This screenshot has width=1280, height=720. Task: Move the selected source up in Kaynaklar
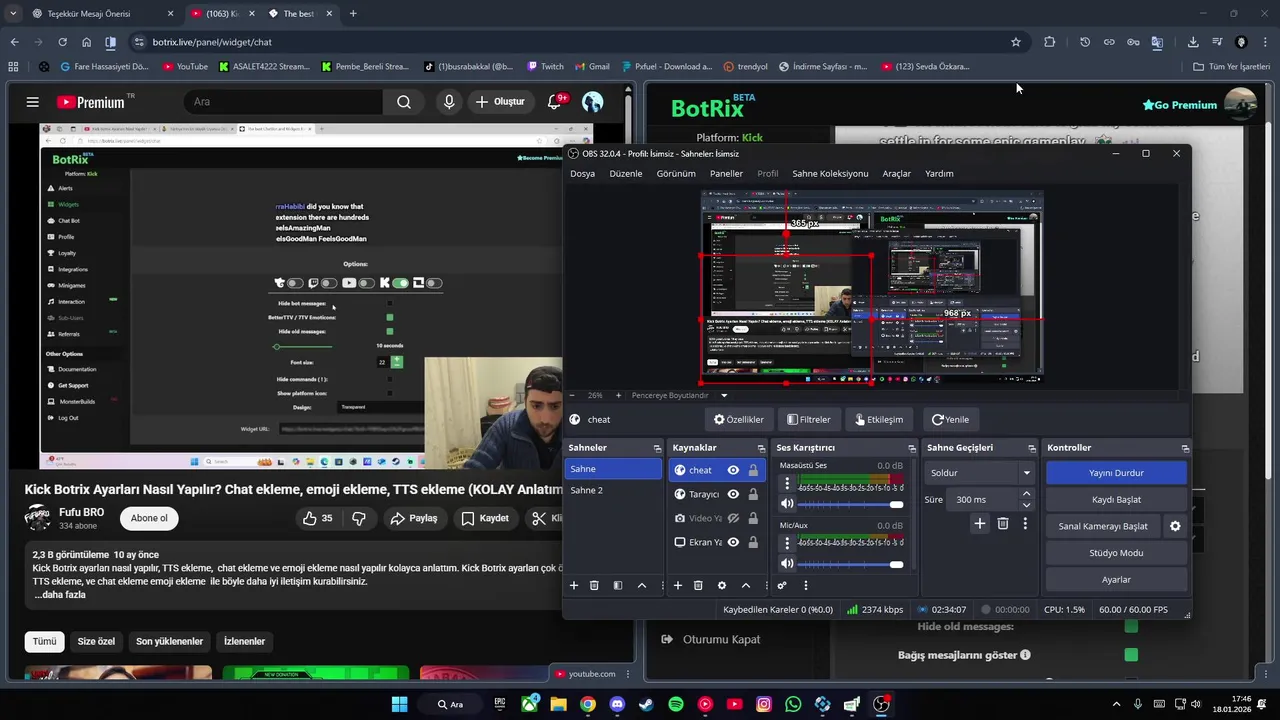[x=746, y=585]
